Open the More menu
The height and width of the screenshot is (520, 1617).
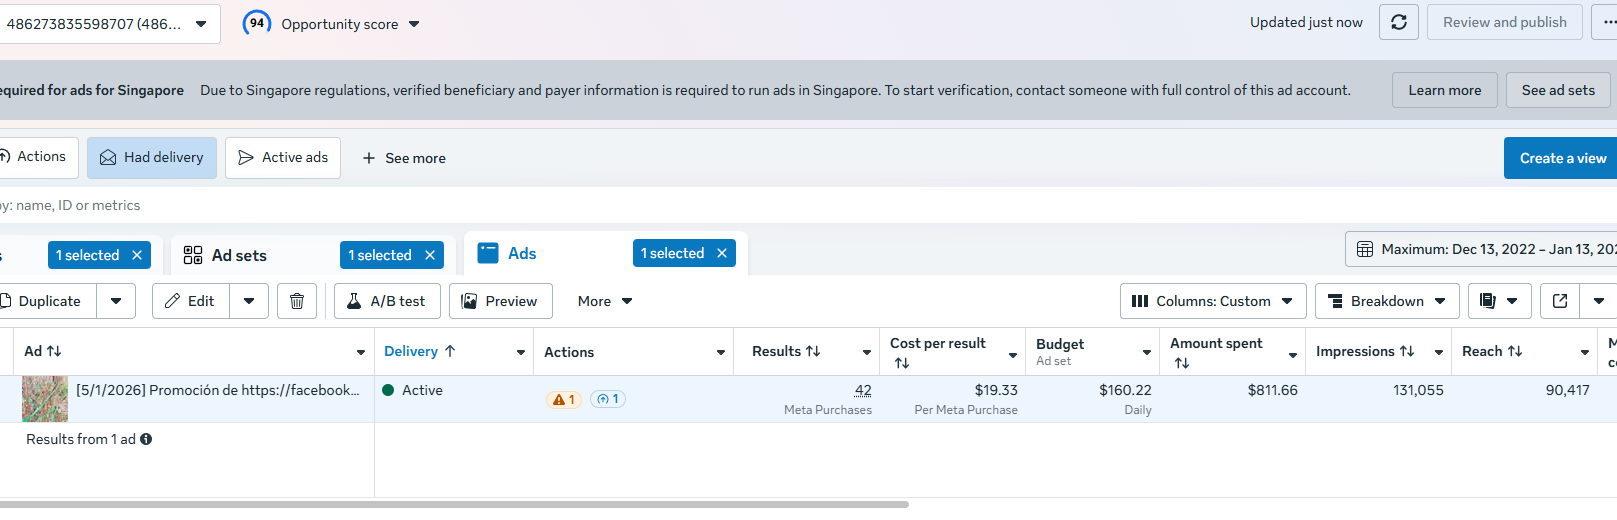click(605, 301)
